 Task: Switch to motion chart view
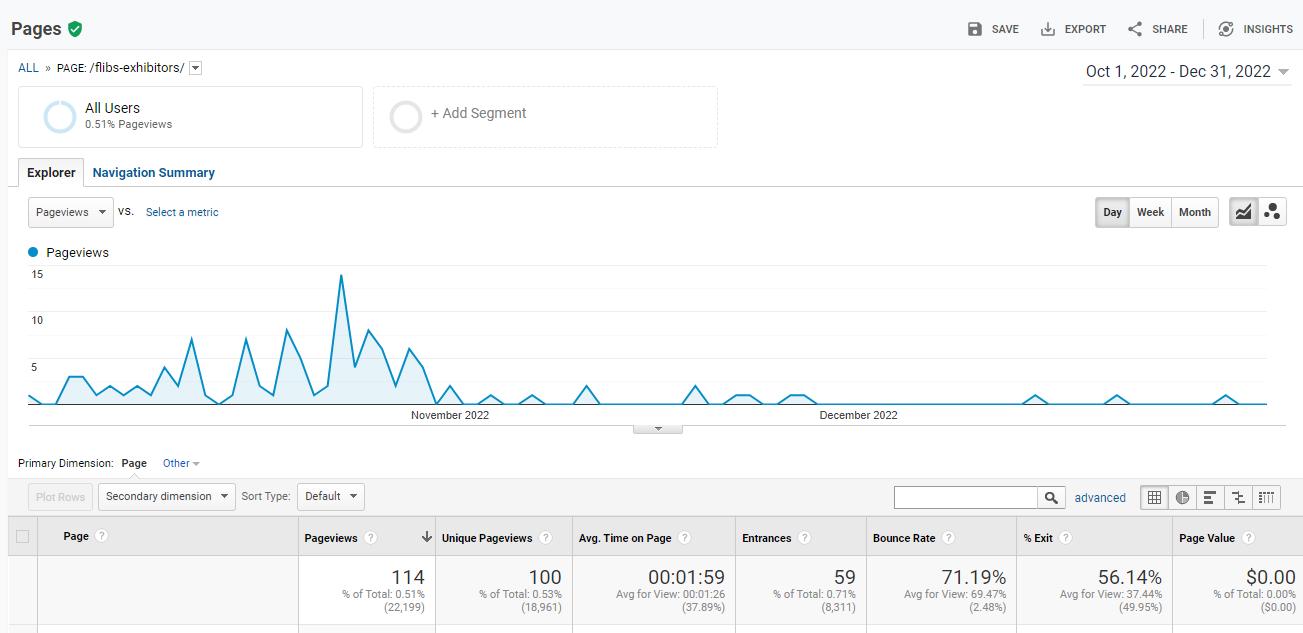click(1272, 212)
